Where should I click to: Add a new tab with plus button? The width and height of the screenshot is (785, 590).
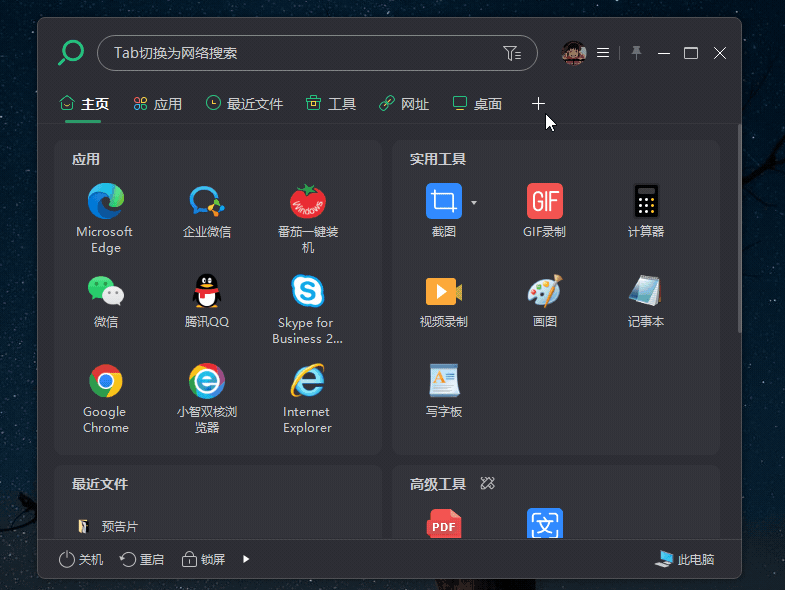click(538, 104)
